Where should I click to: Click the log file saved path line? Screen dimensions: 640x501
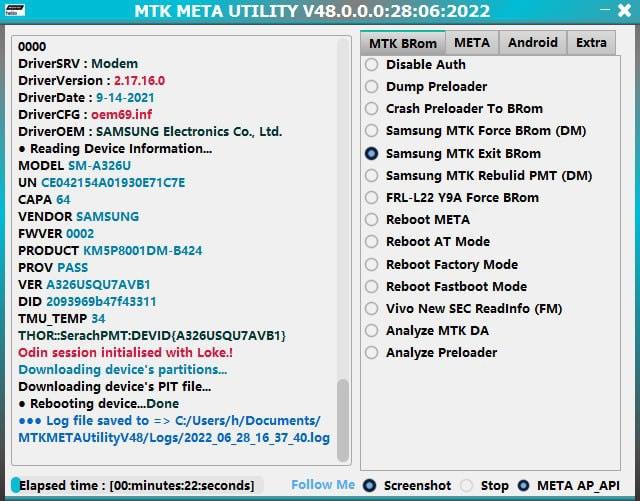coord(174,429)
